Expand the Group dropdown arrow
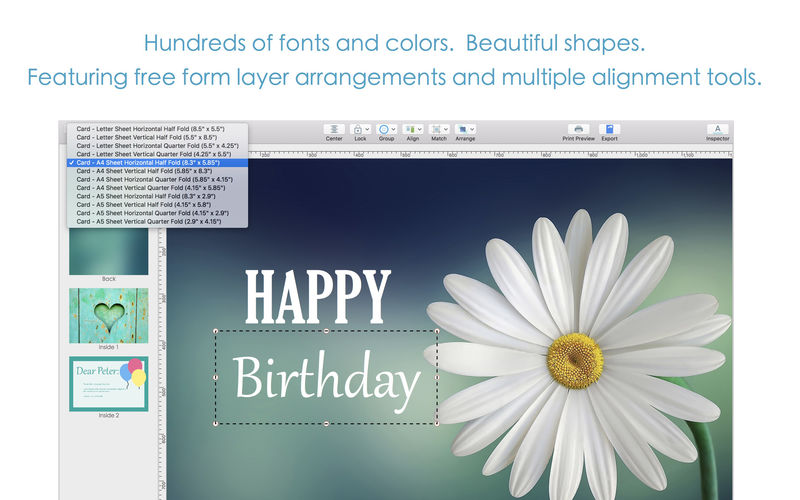Viewport: 800px width, 500px height. pyautogui.click(x=393, y=130)
